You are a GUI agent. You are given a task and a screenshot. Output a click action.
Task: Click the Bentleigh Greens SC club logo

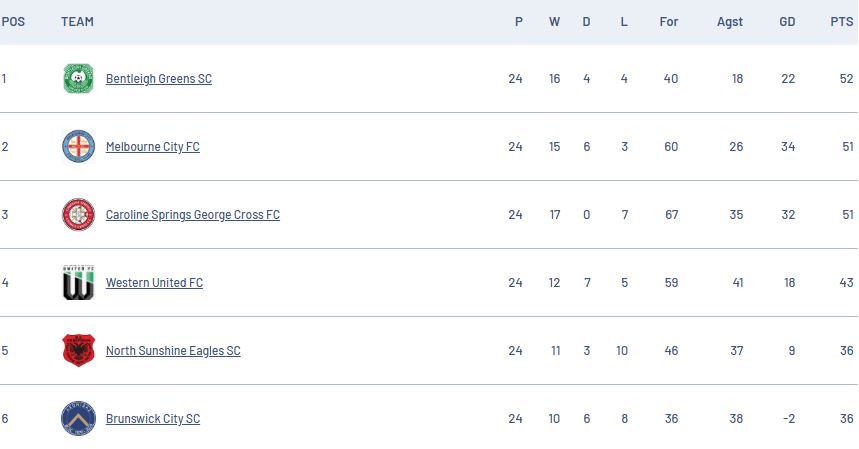[x=78, y=79]
